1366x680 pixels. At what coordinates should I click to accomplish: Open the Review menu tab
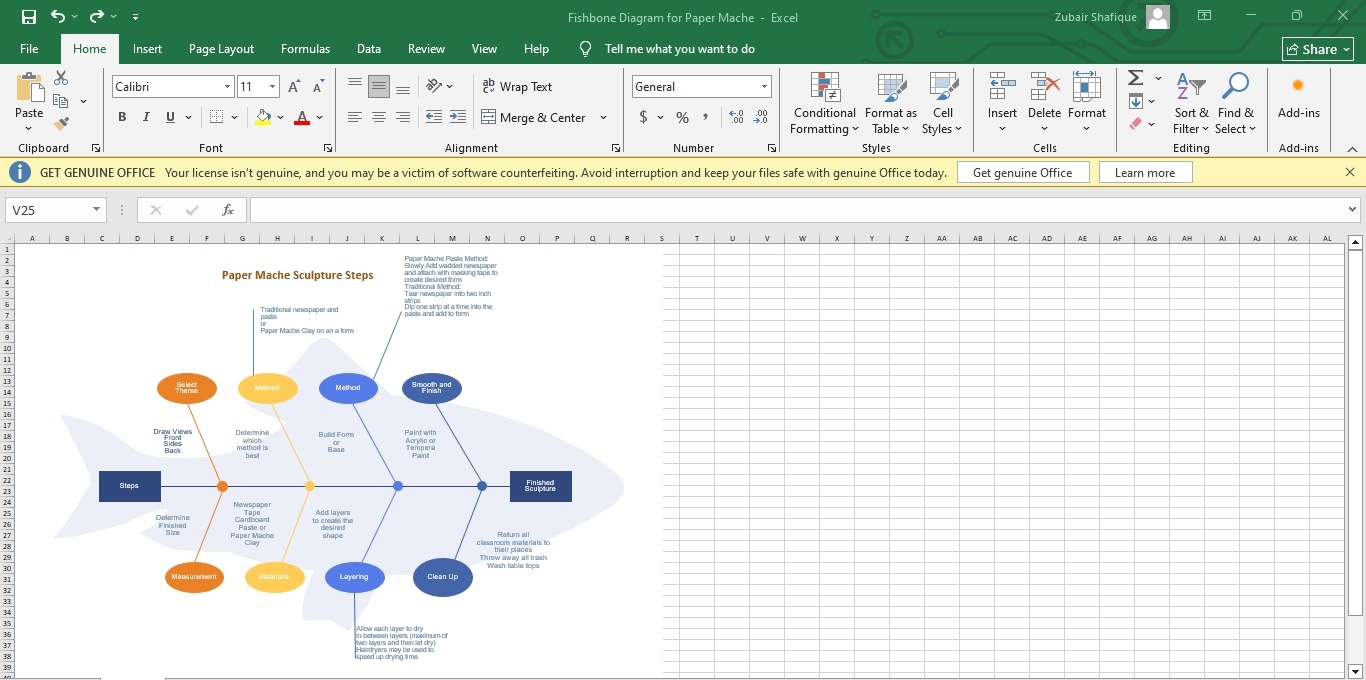coord(426,48)
